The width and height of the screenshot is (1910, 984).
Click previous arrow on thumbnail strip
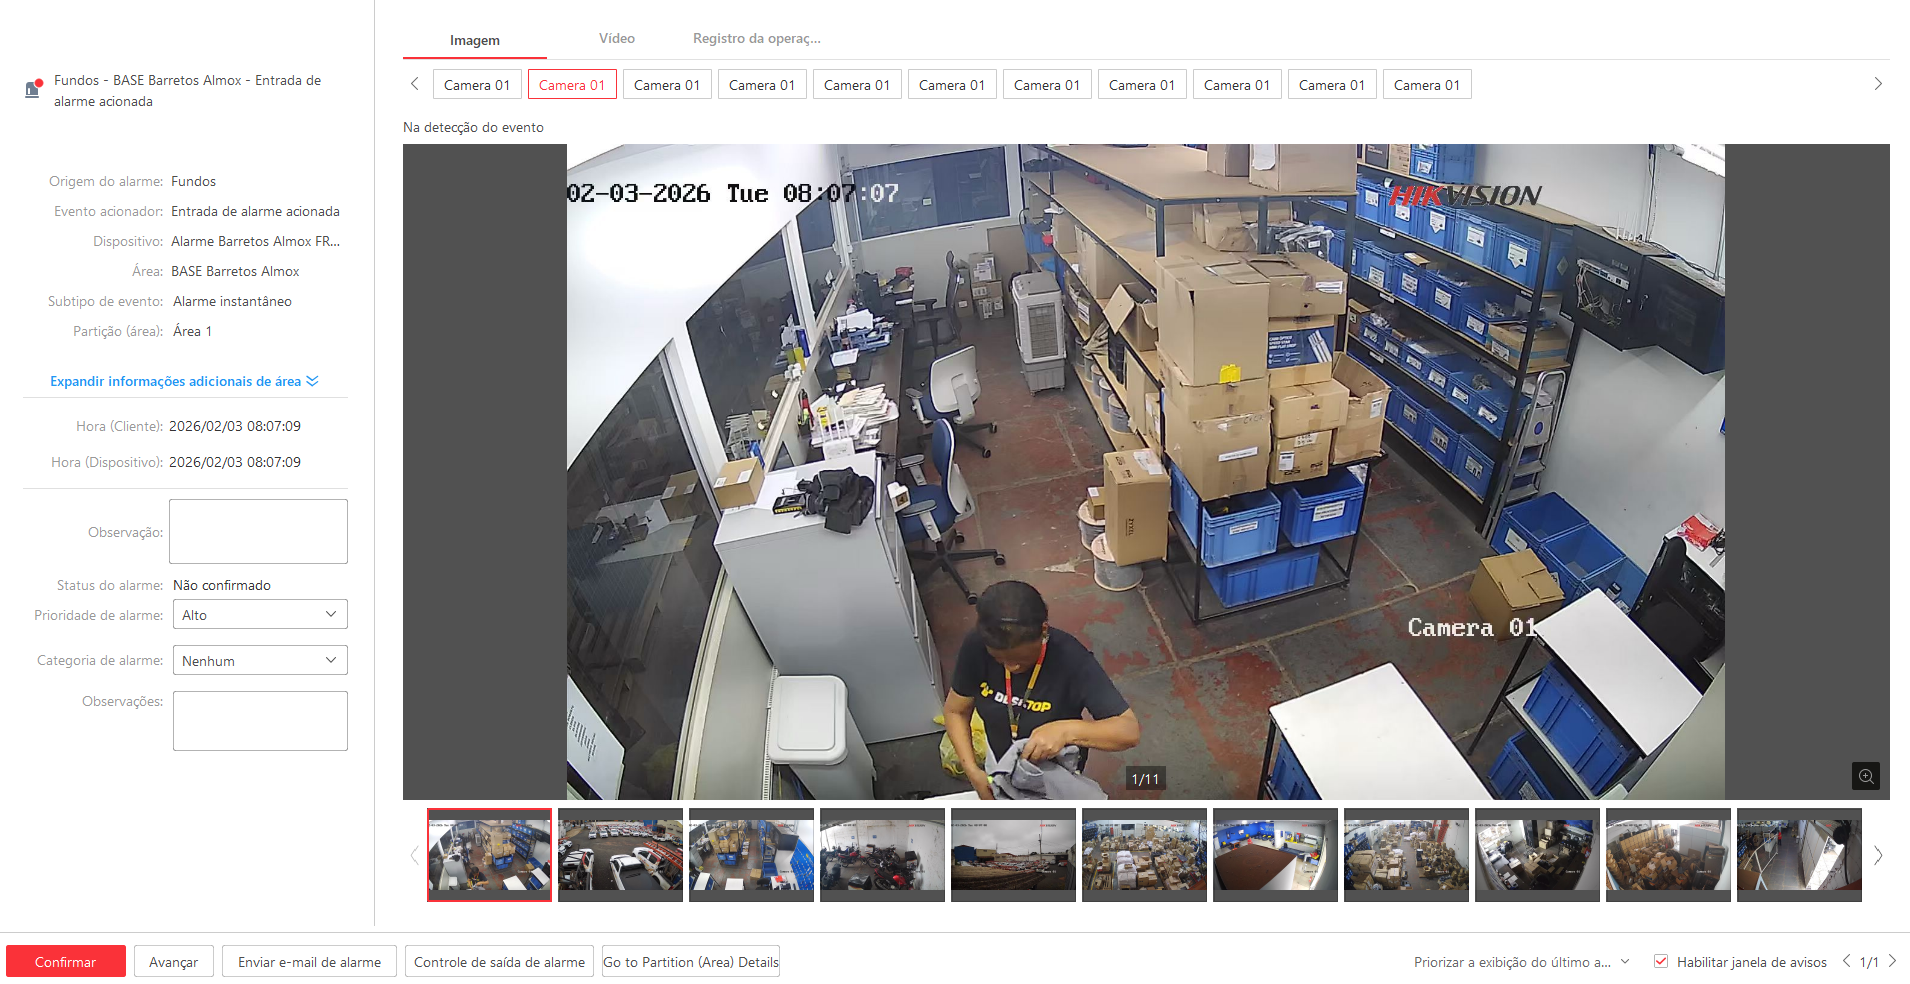[414, 855]
